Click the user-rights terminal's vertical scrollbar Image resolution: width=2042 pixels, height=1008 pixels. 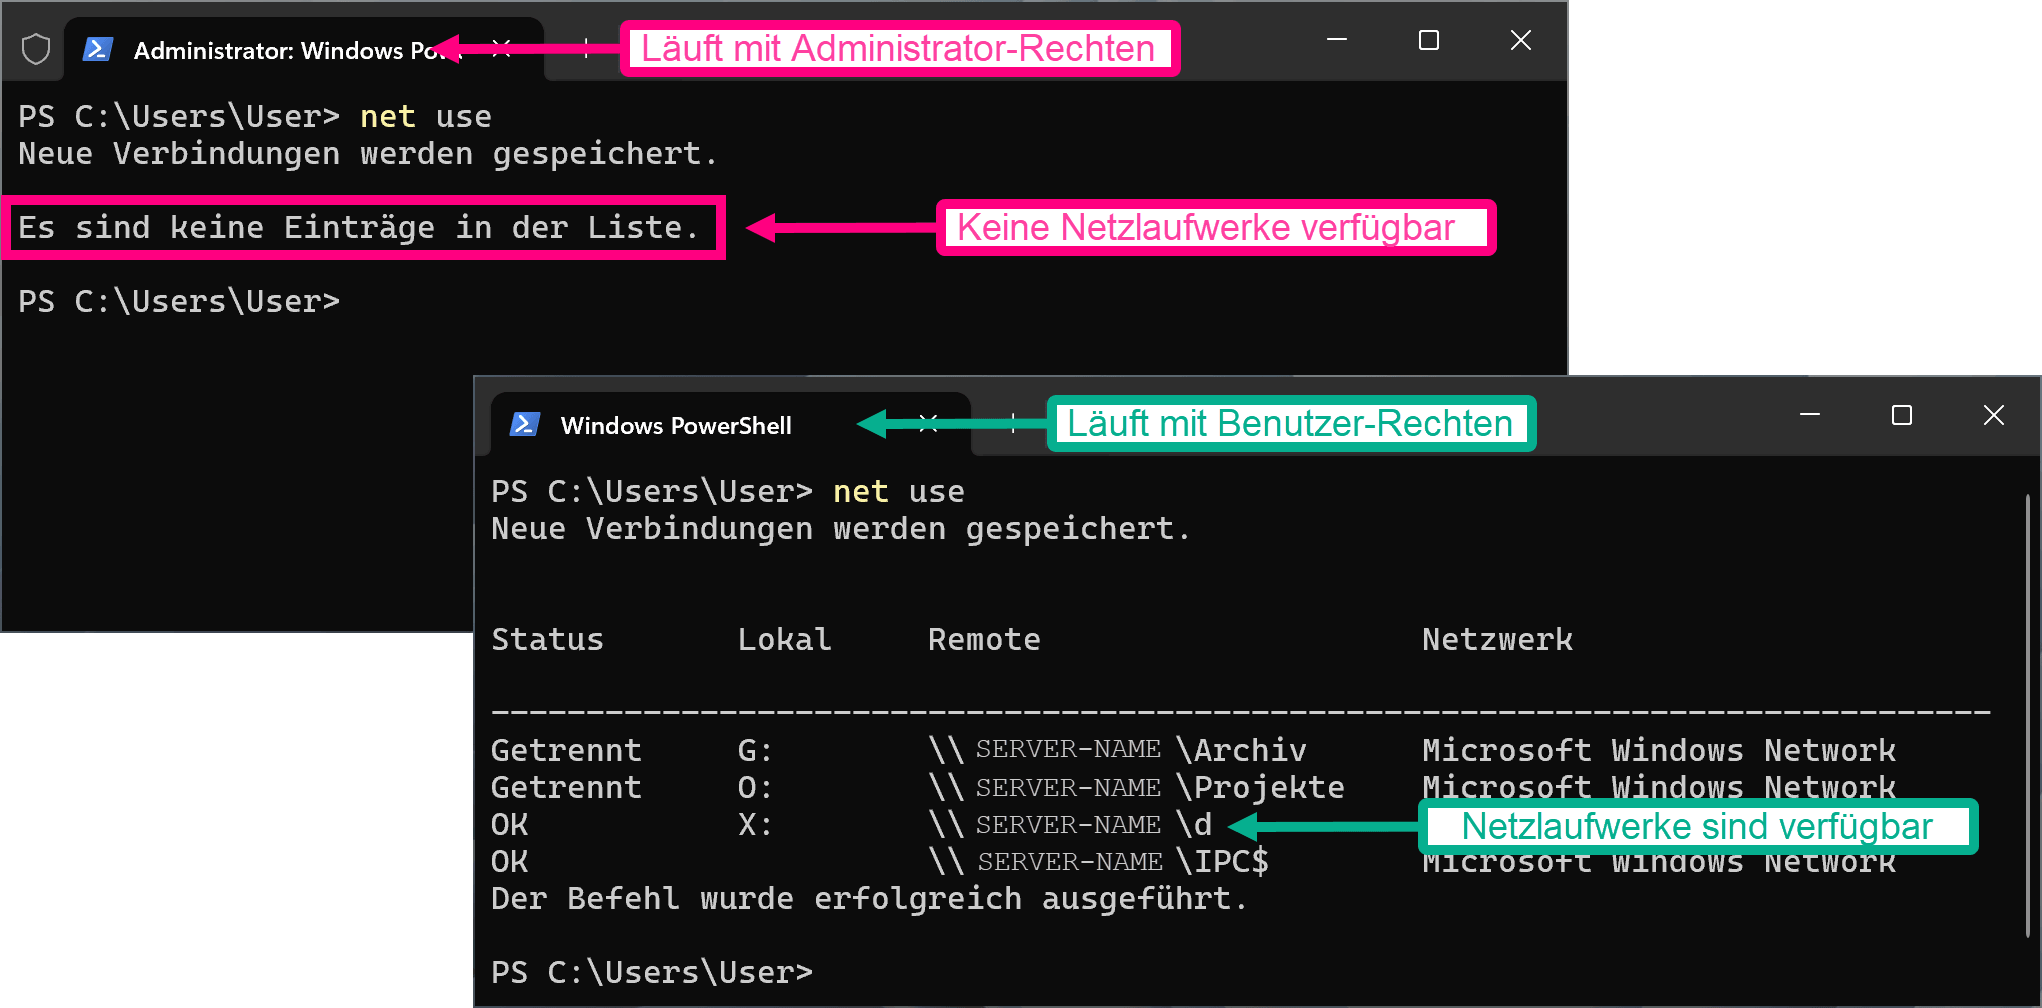[2027, 715]
